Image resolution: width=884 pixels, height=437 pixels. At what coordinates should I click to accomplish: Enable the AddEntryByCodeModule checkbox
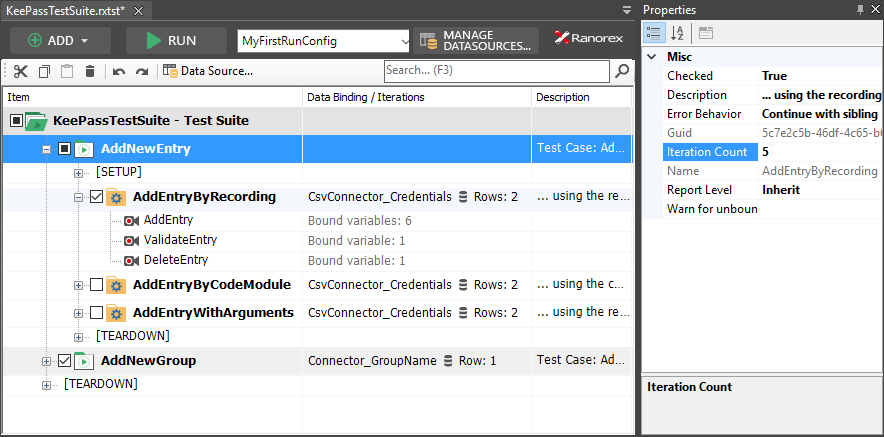96,285
